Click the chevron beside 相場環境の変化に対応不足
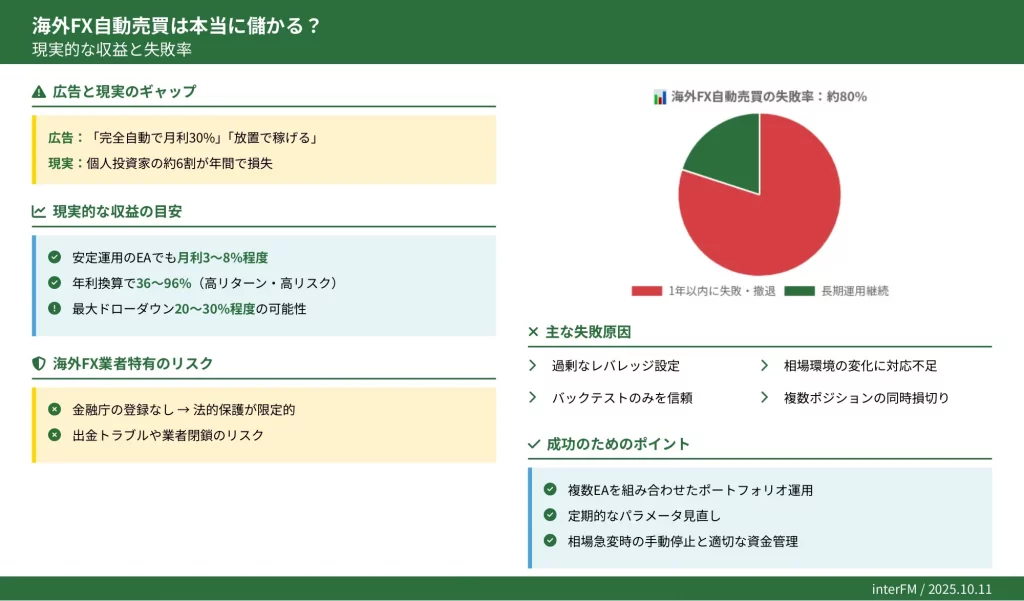Image resolution: width=1024 pixels, height=601 pixels. (x=765, y=366)
